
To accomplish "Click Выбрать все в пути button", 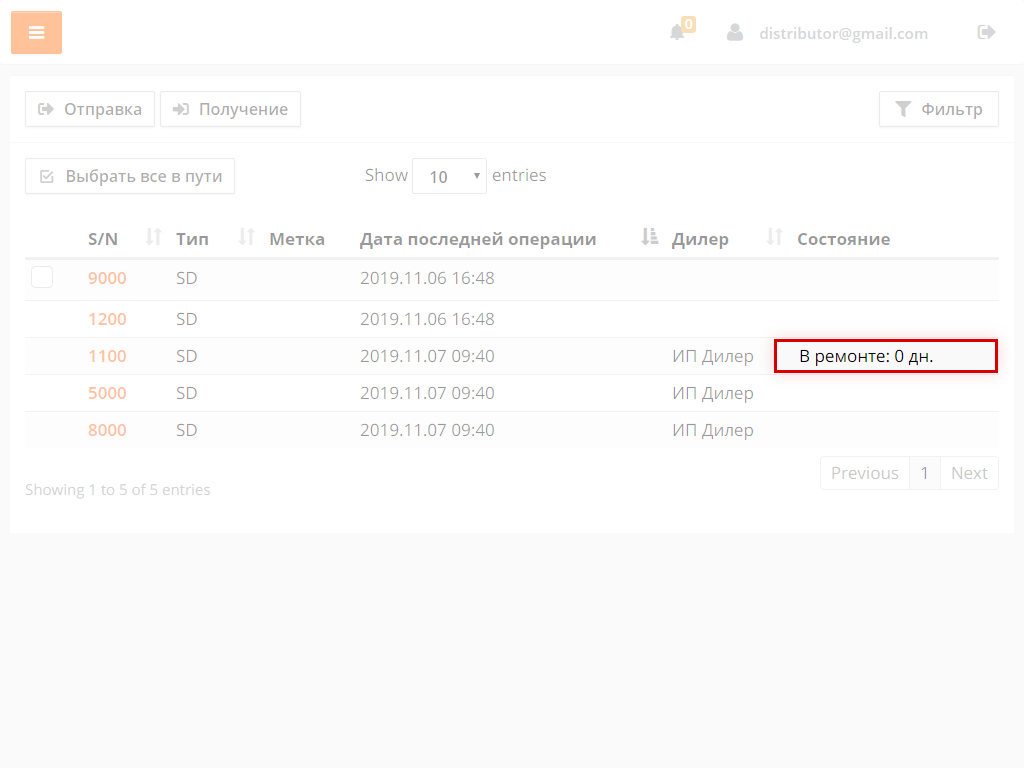I will (x=130, y=176).
